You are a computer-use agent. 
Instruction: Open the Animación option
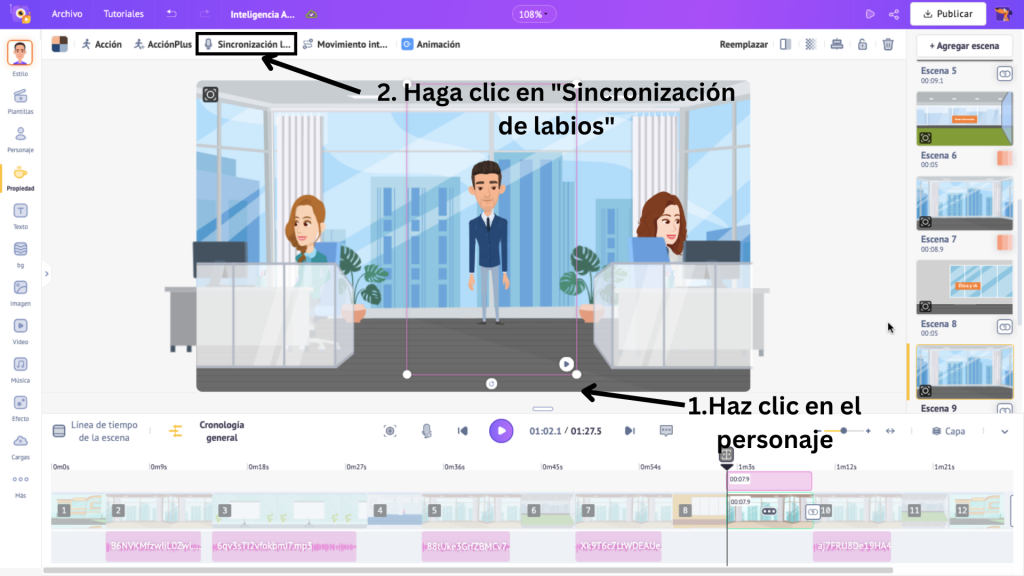[431, 44]
